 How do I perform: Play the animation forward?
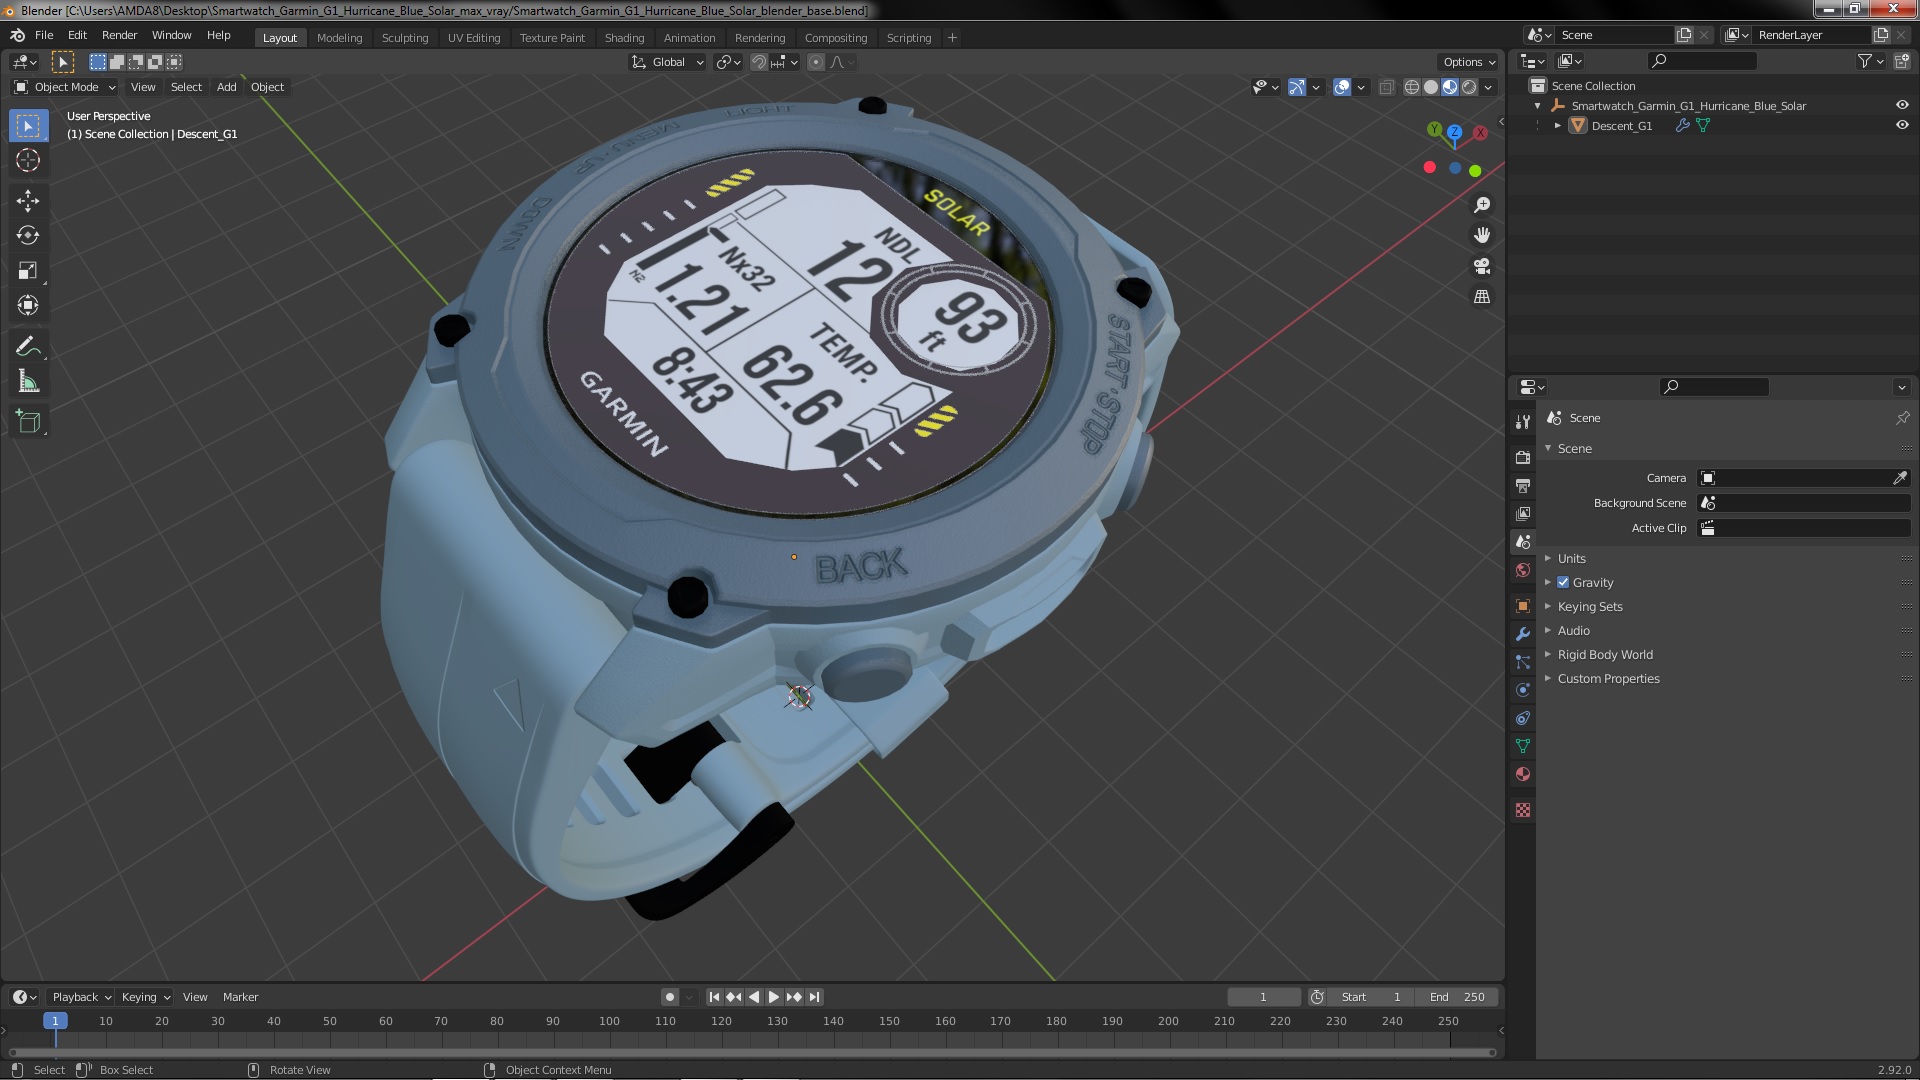773,997
